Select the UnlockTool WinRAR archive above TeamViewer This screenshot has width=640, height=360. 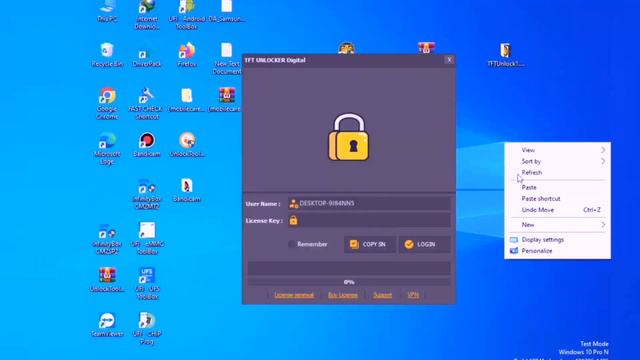(107, 280)
